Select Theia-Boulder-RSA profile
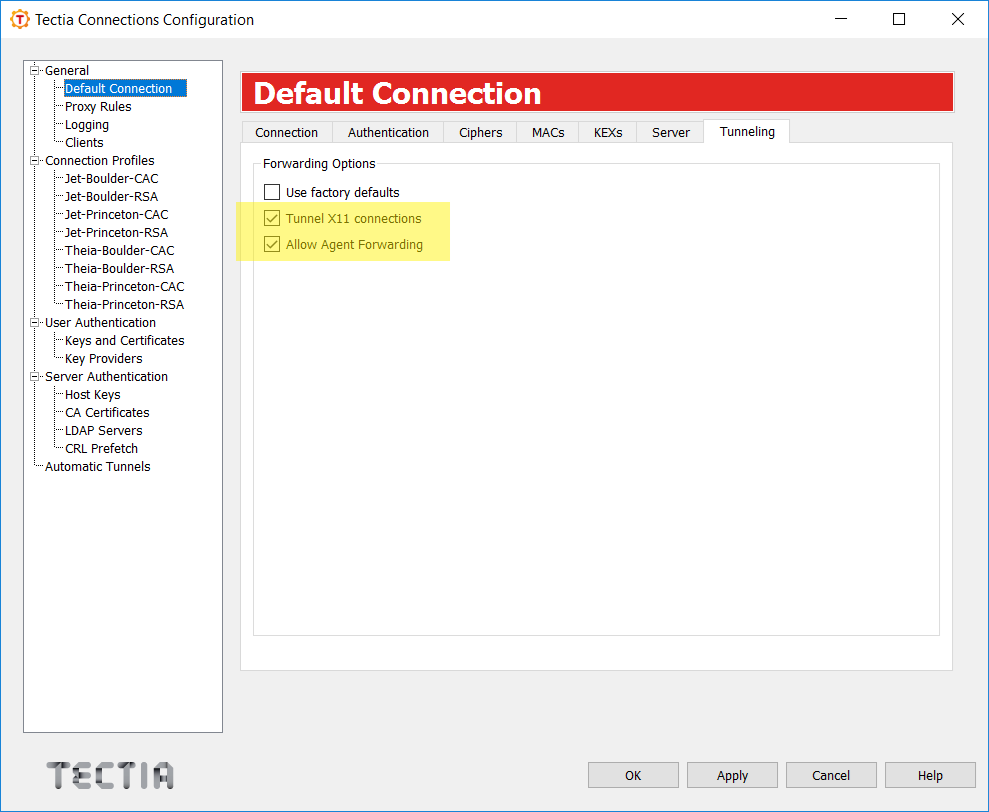 coord(119,269)
